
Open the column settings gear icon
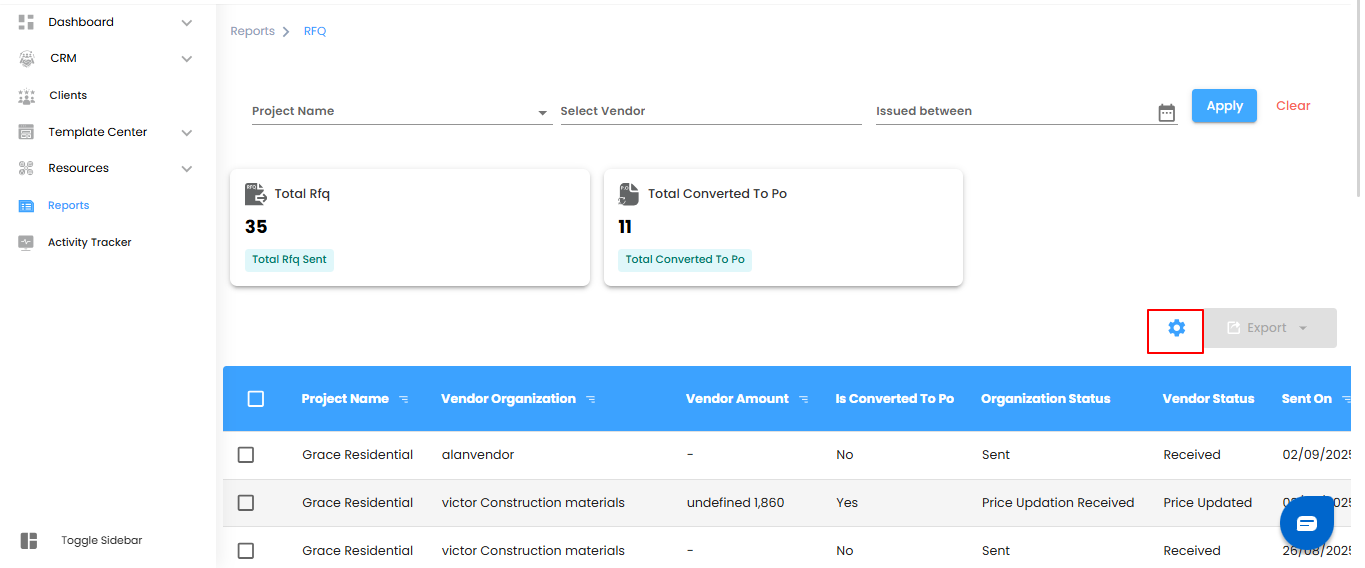point(1176,328)
